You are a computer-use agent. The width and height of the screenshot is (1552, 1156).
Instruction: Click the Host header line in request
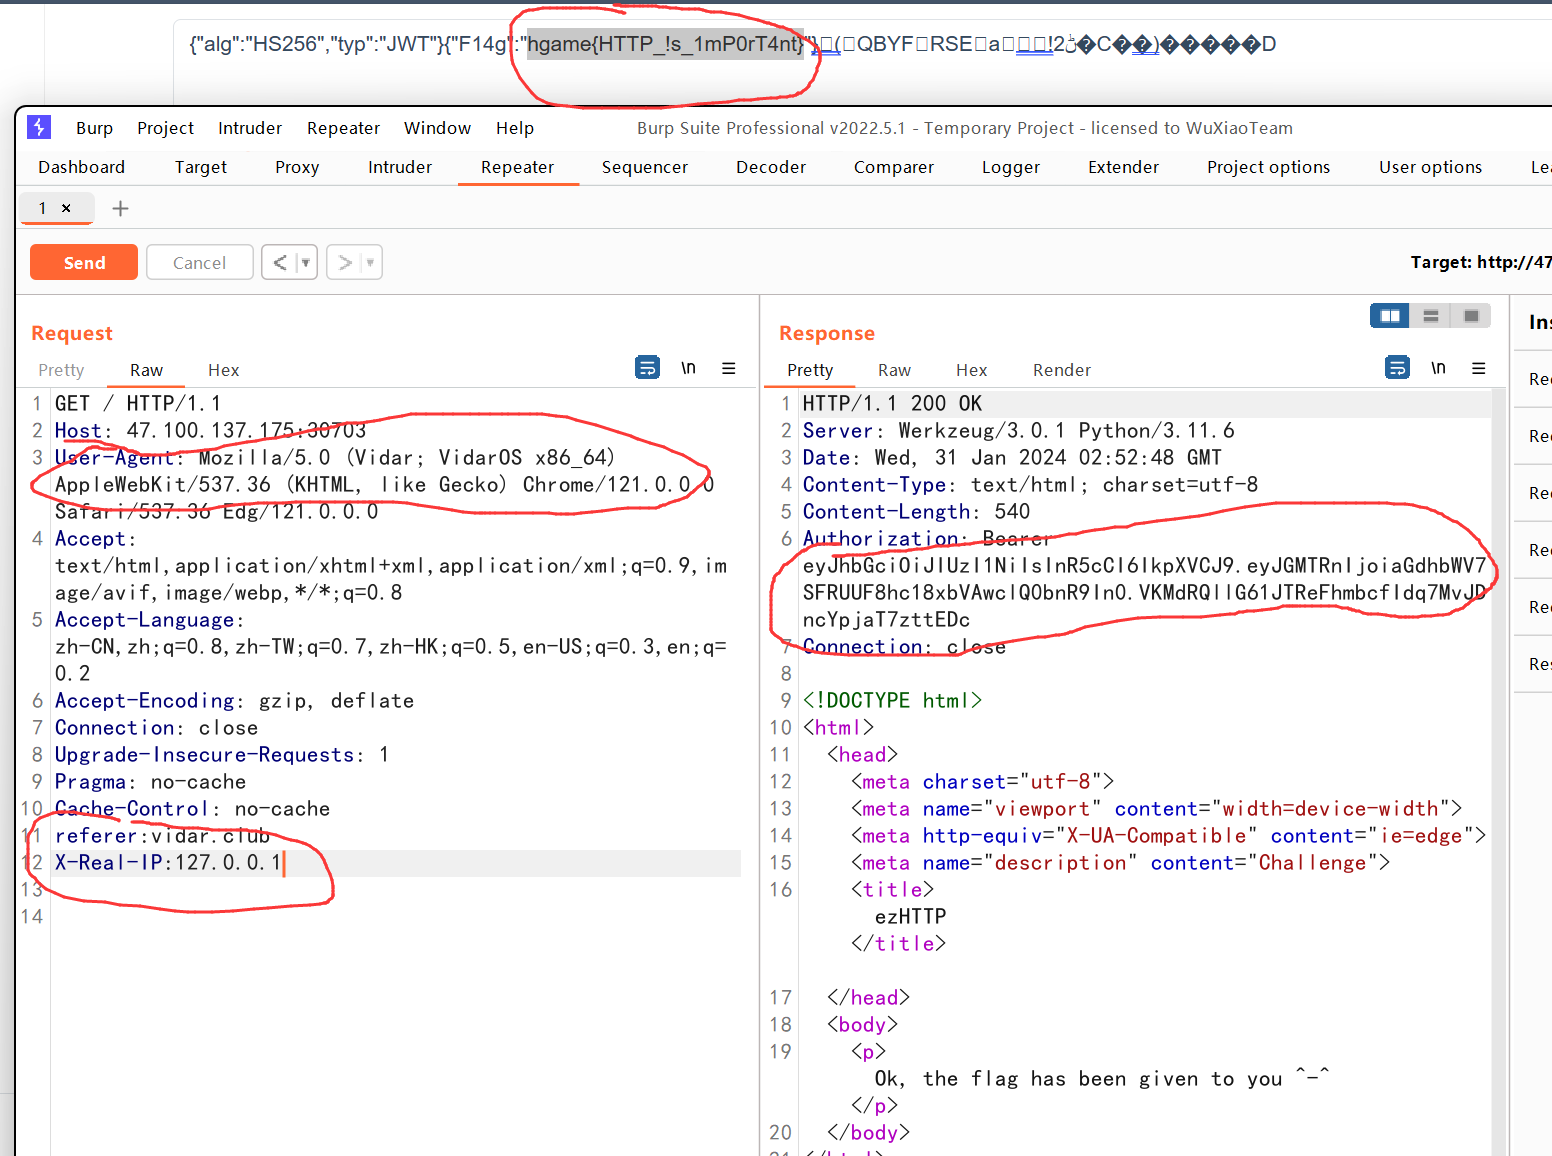(x=211, y=431)
